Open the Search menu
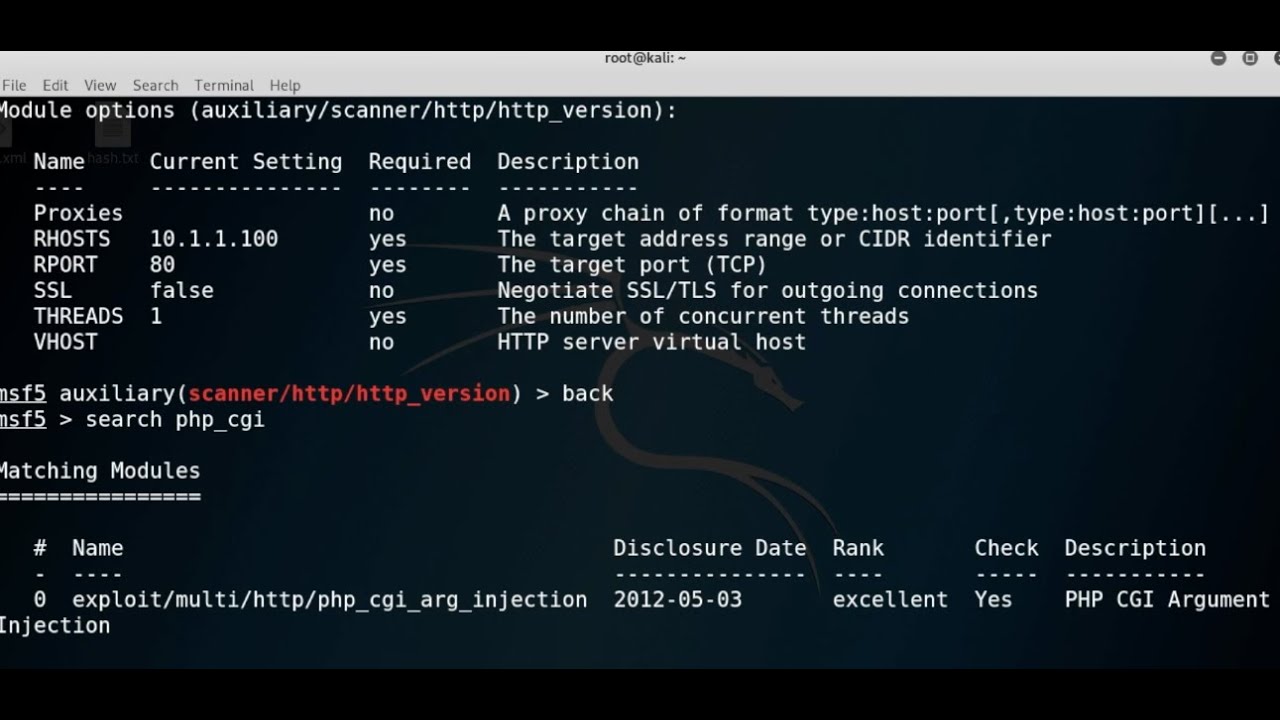 coord(155,86)
